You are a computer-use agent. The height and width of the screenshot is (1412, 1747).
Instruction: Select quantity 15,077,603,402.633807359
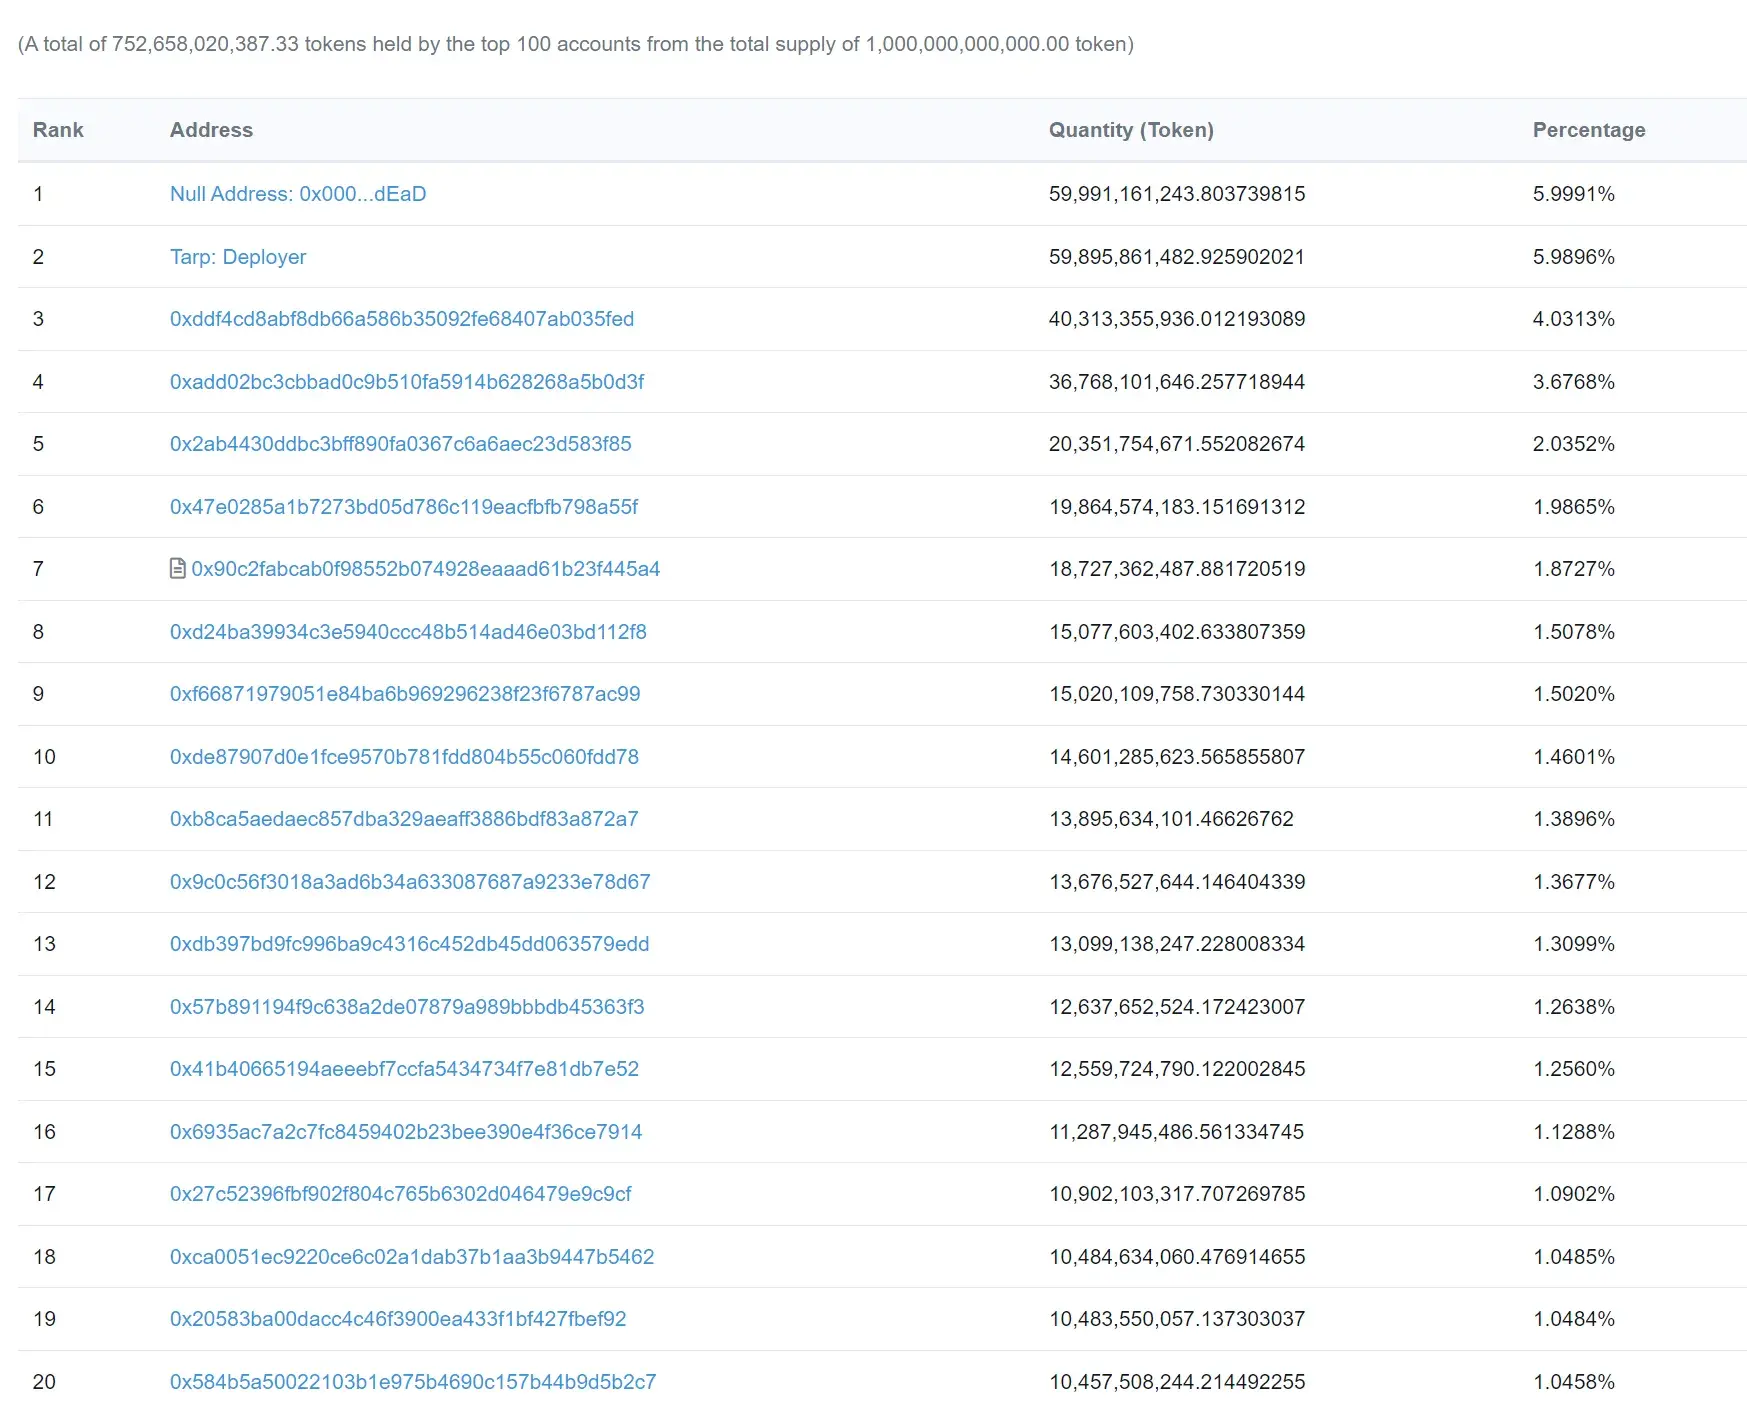coord(1177,632)
